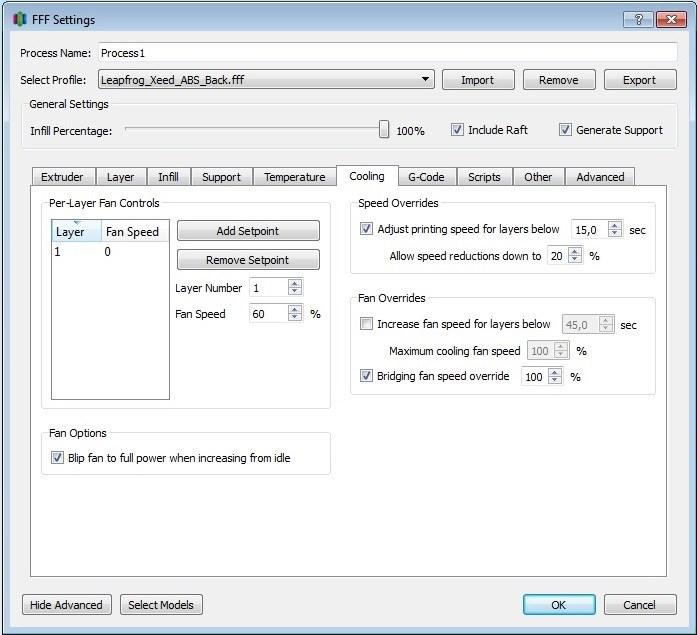Click the Fan Speed column header
Screen dimensions: 697x635
(135, 232)
